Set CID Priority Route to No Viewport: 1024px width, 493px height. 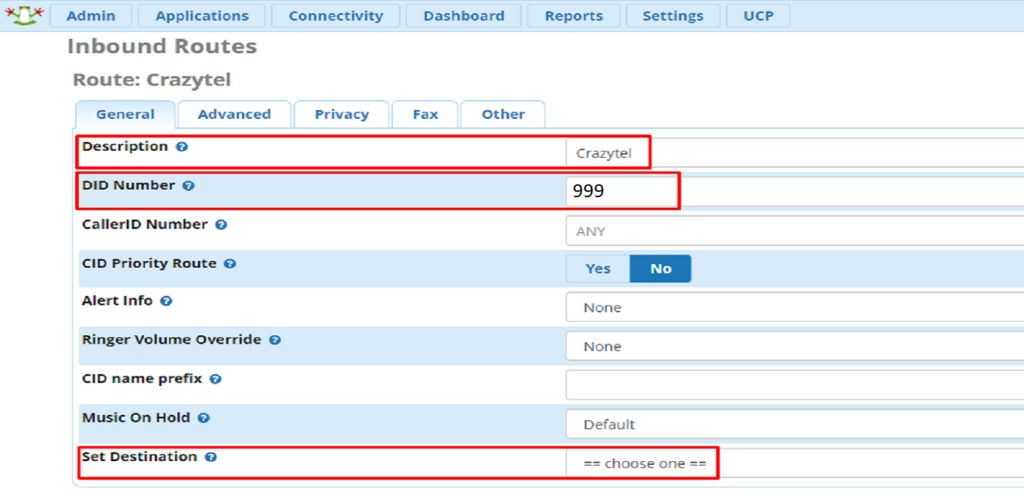(x=660, y=269)
